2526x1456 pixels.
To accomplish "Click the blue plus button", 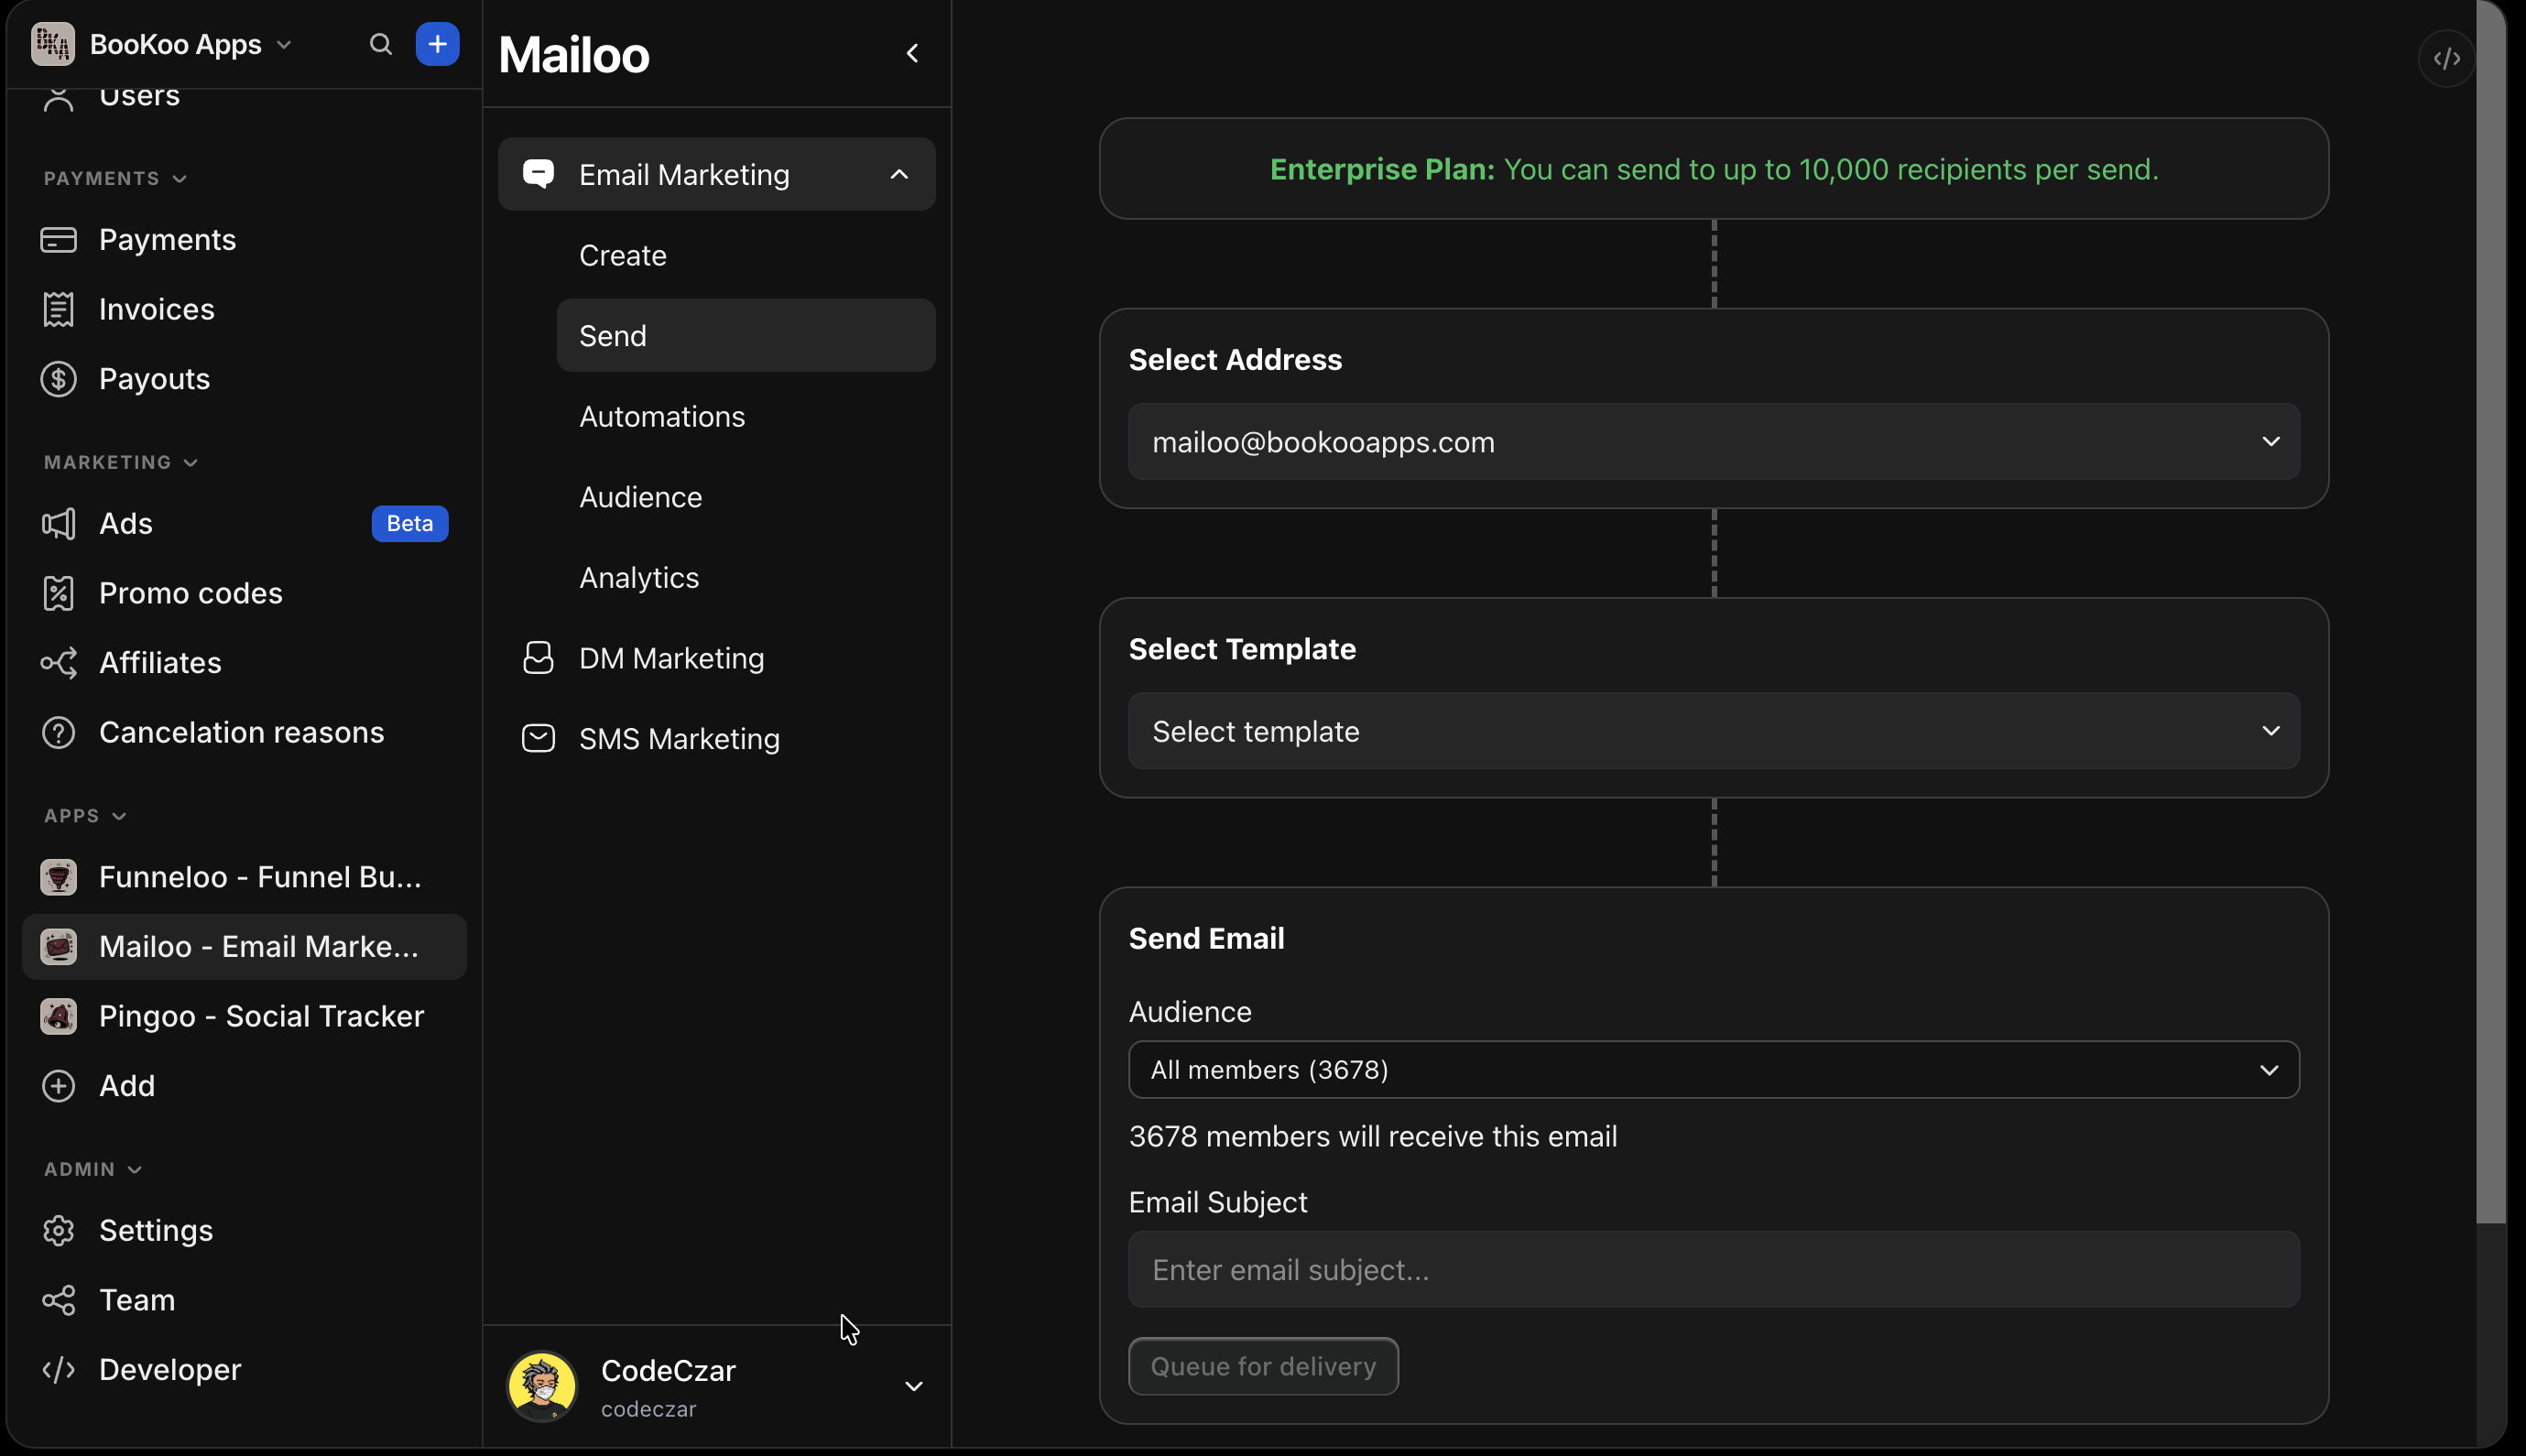I will (437, 44).
